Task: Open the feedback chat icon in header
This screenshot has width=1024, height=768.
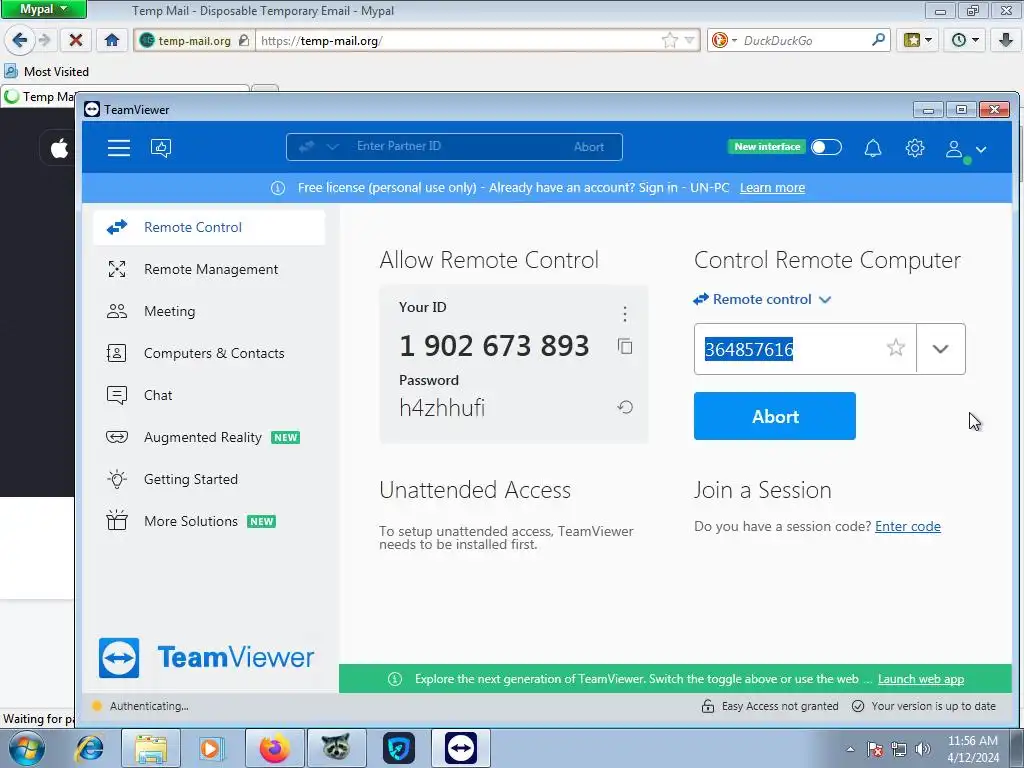Action: point(161,148)
